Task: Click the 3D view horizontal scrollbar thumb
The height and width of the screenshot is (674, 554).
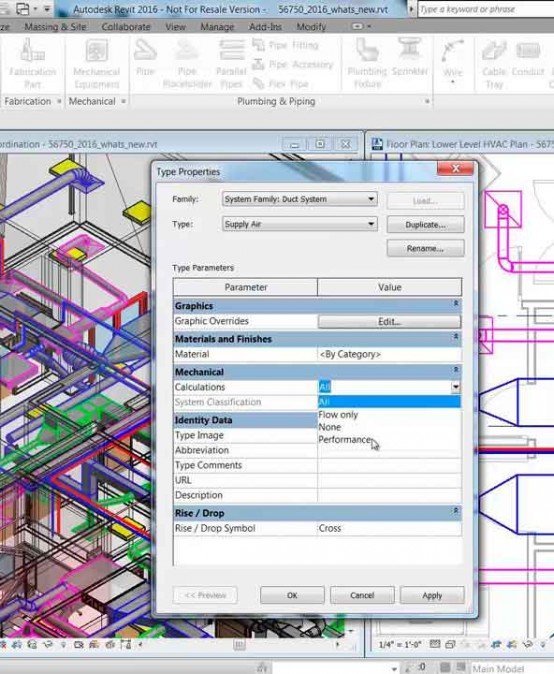Action: 239,644
